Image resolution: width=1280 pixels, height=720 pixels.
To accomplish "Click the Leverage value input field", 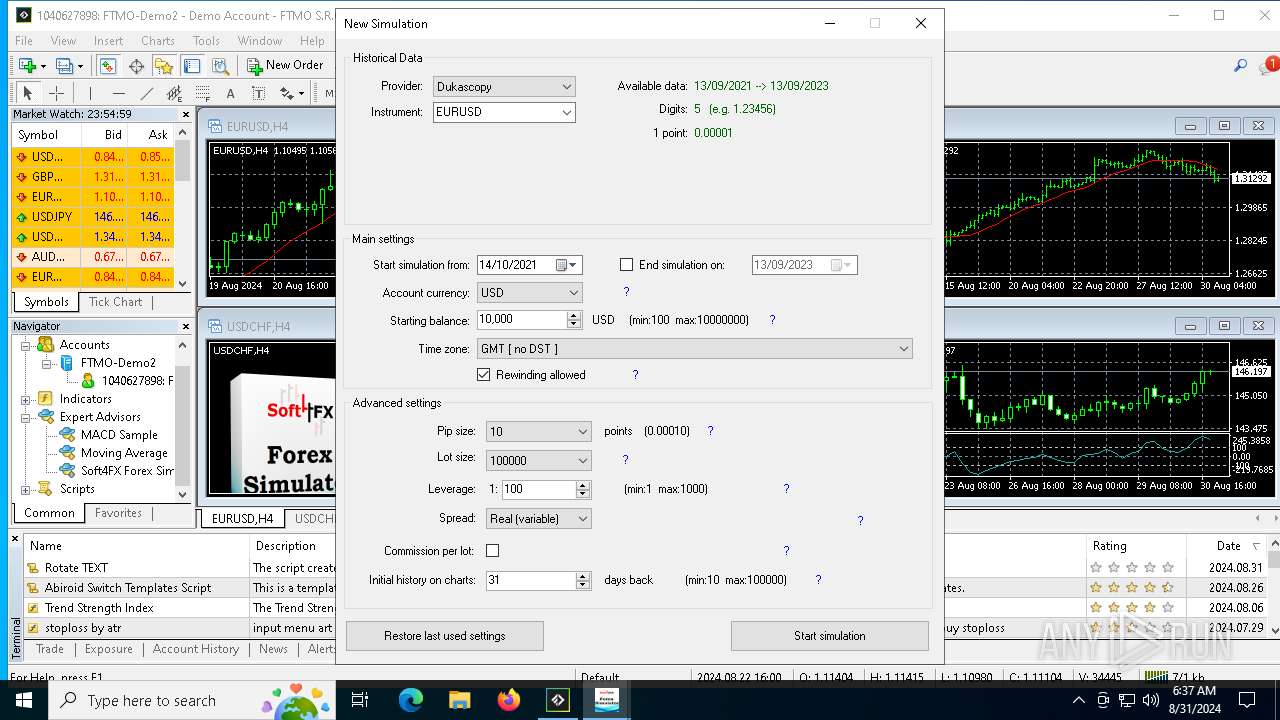I will coord(539,489).
